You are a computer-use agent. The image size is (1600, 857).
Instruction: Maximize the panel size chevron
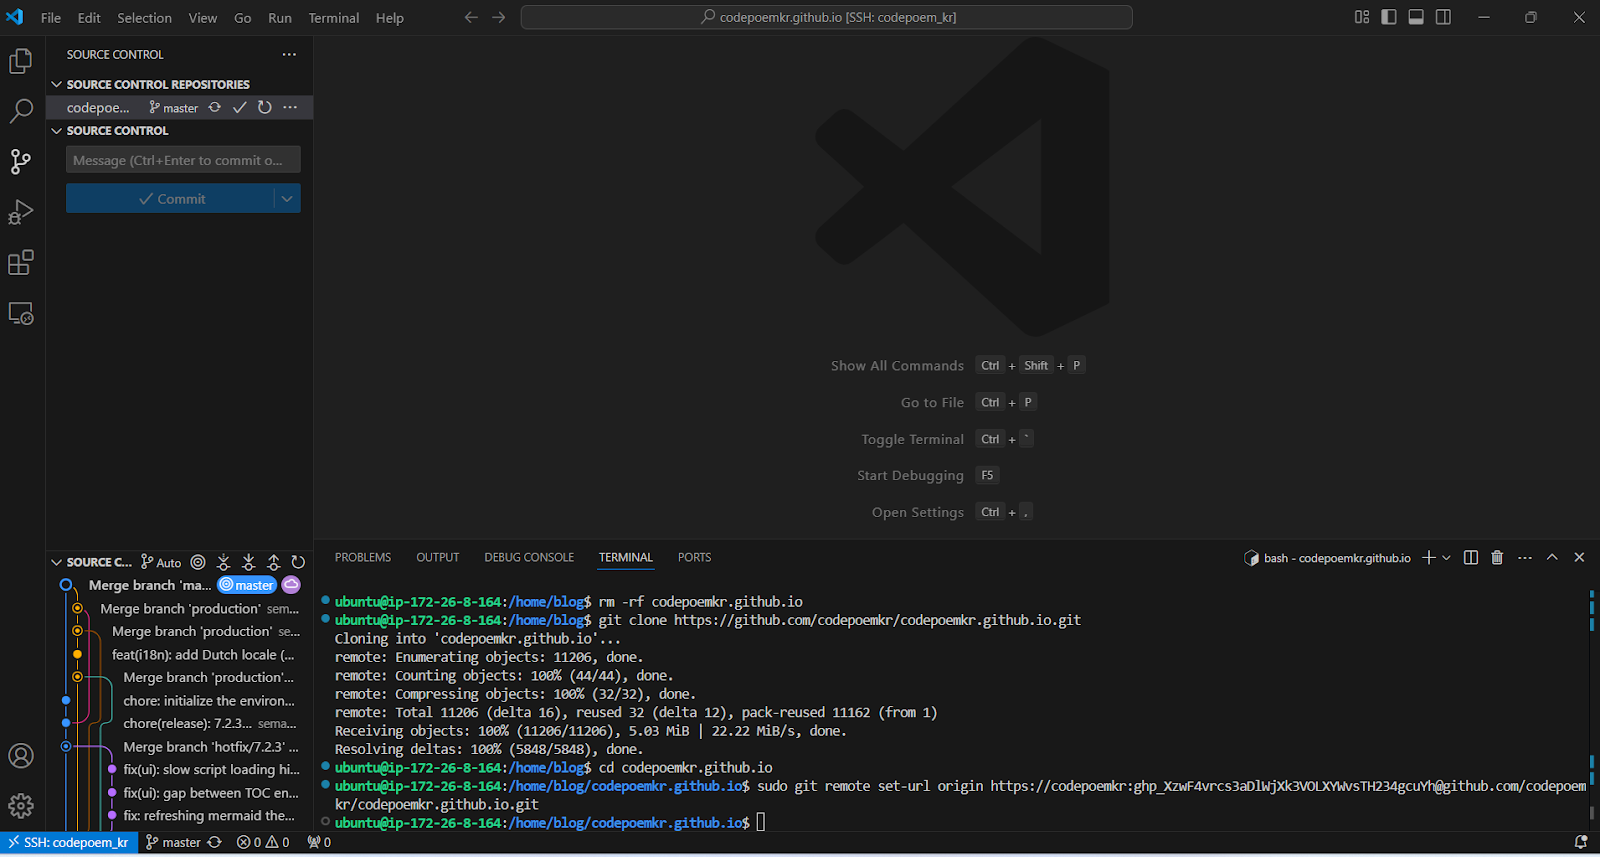coord(1552,557)
